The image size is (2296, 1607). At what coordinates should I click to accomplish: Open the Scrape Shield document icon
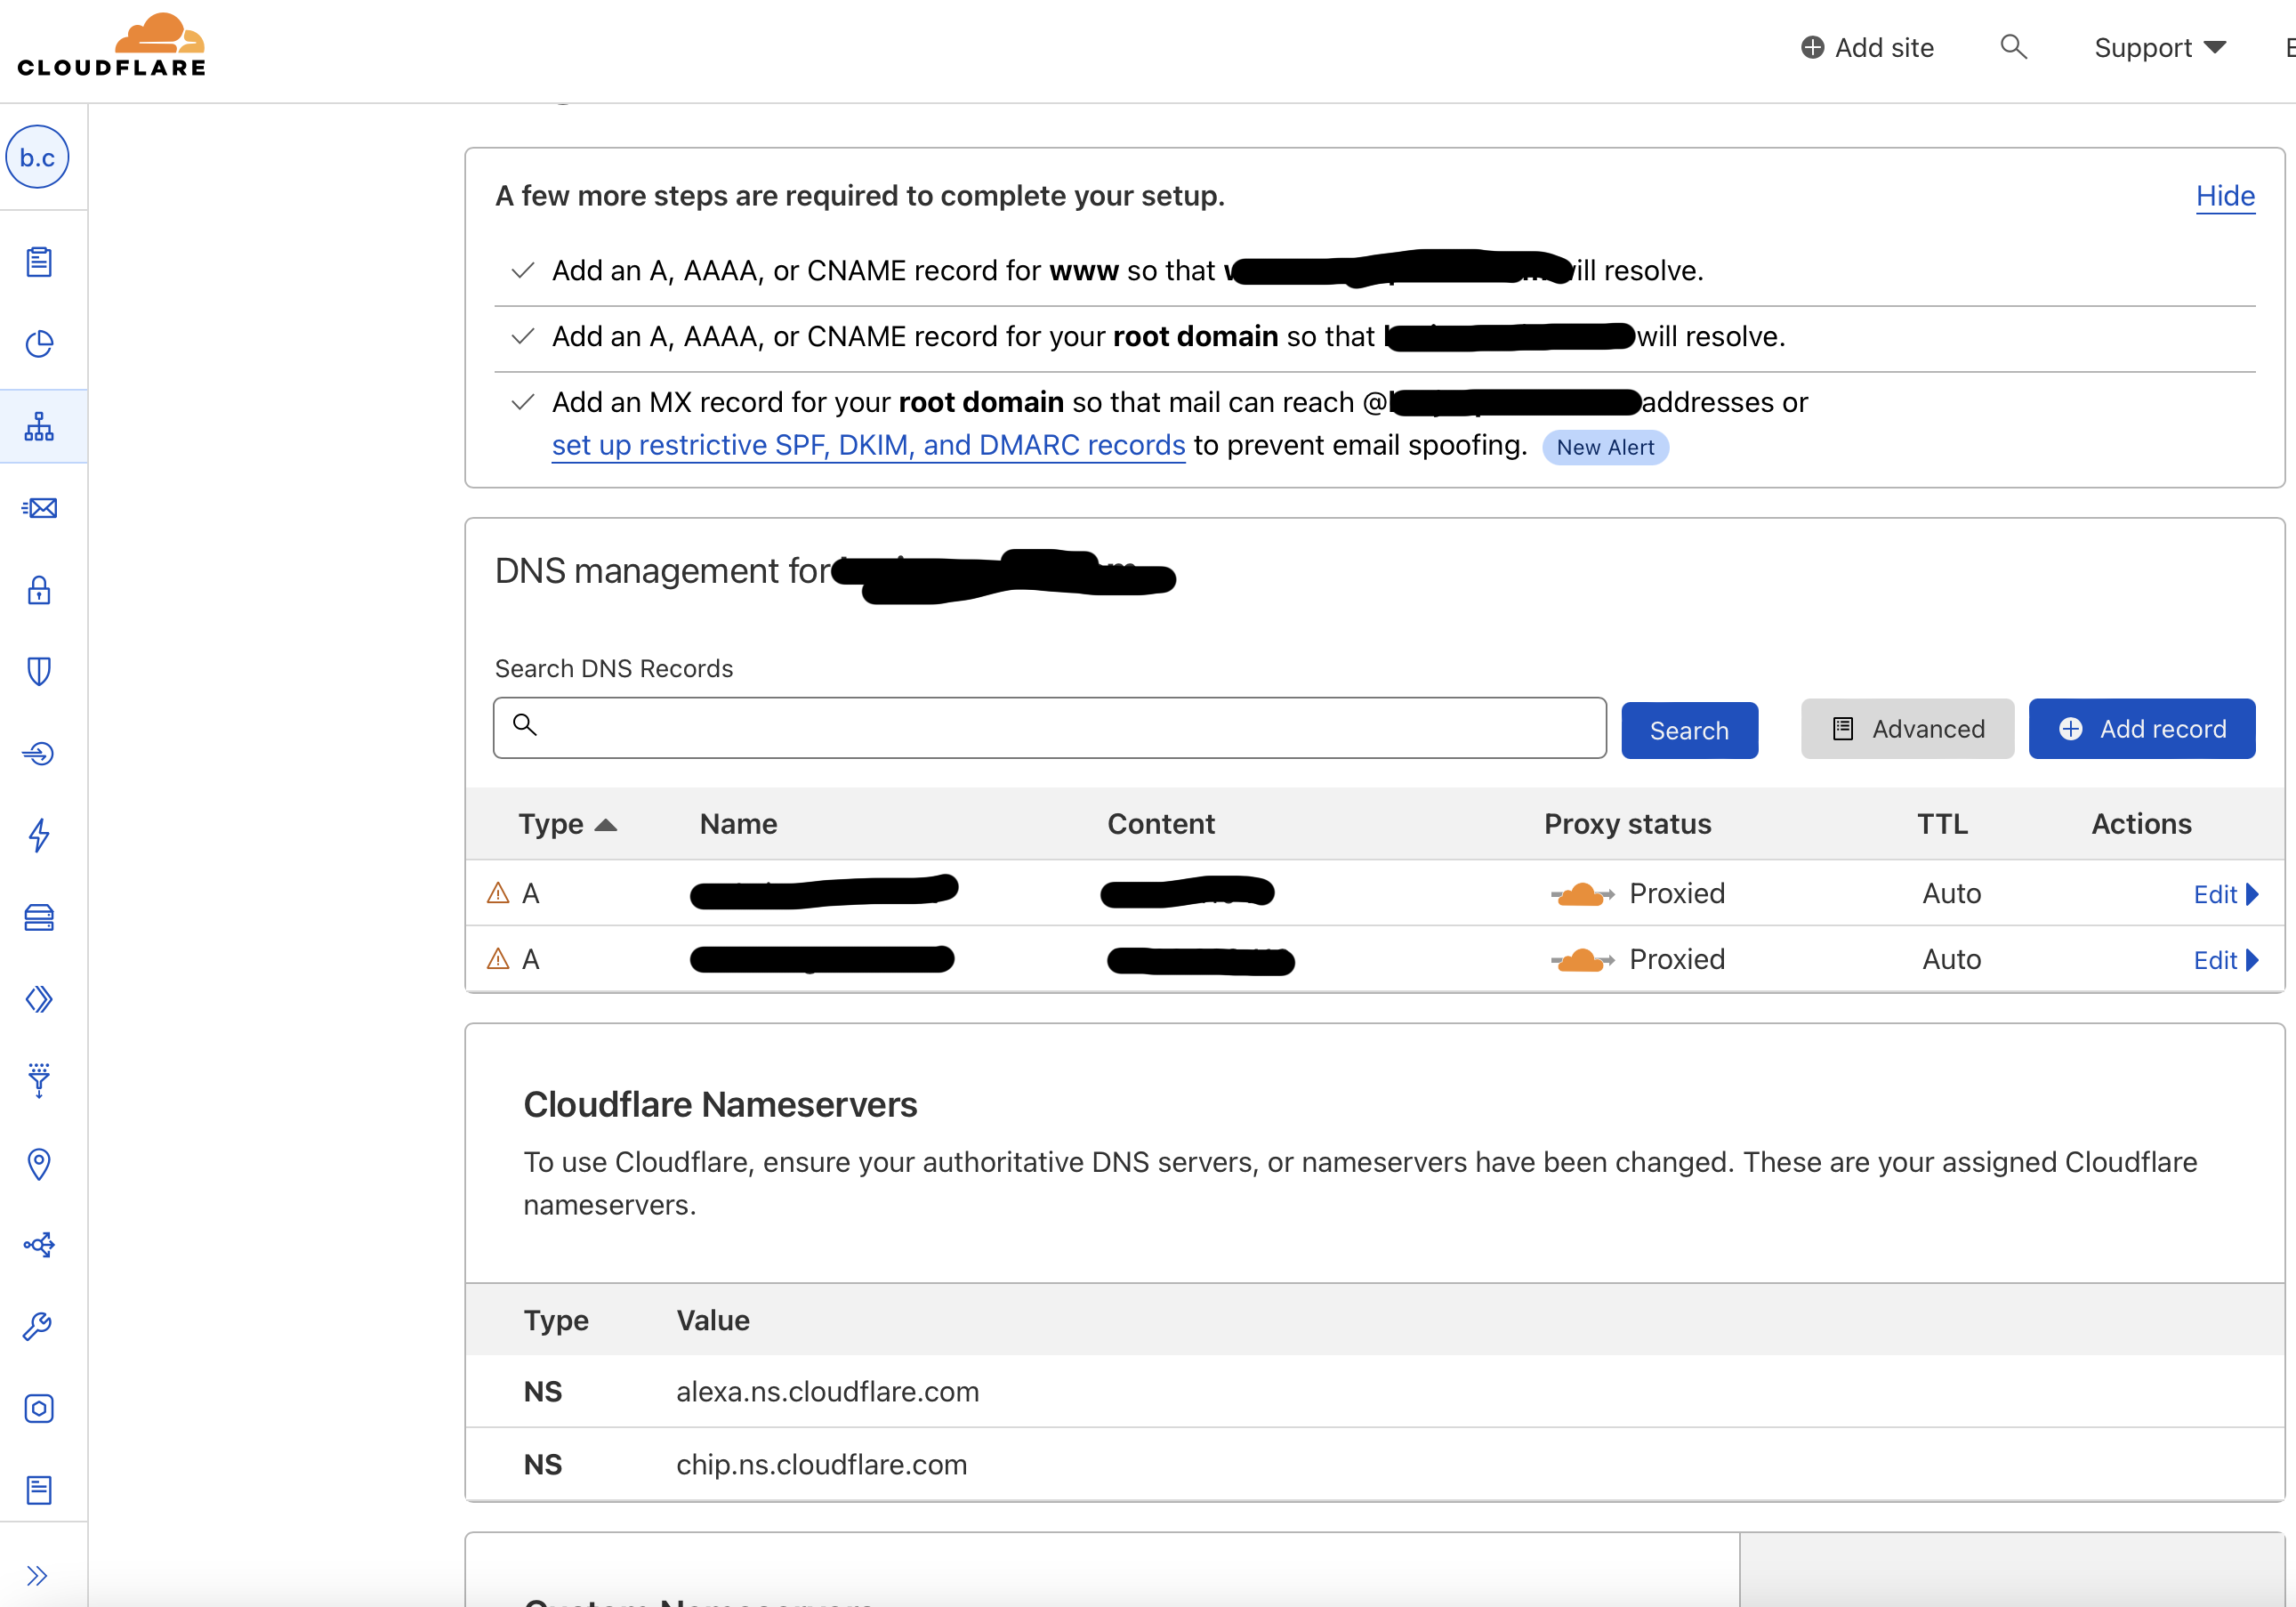tap(39, 1490)
